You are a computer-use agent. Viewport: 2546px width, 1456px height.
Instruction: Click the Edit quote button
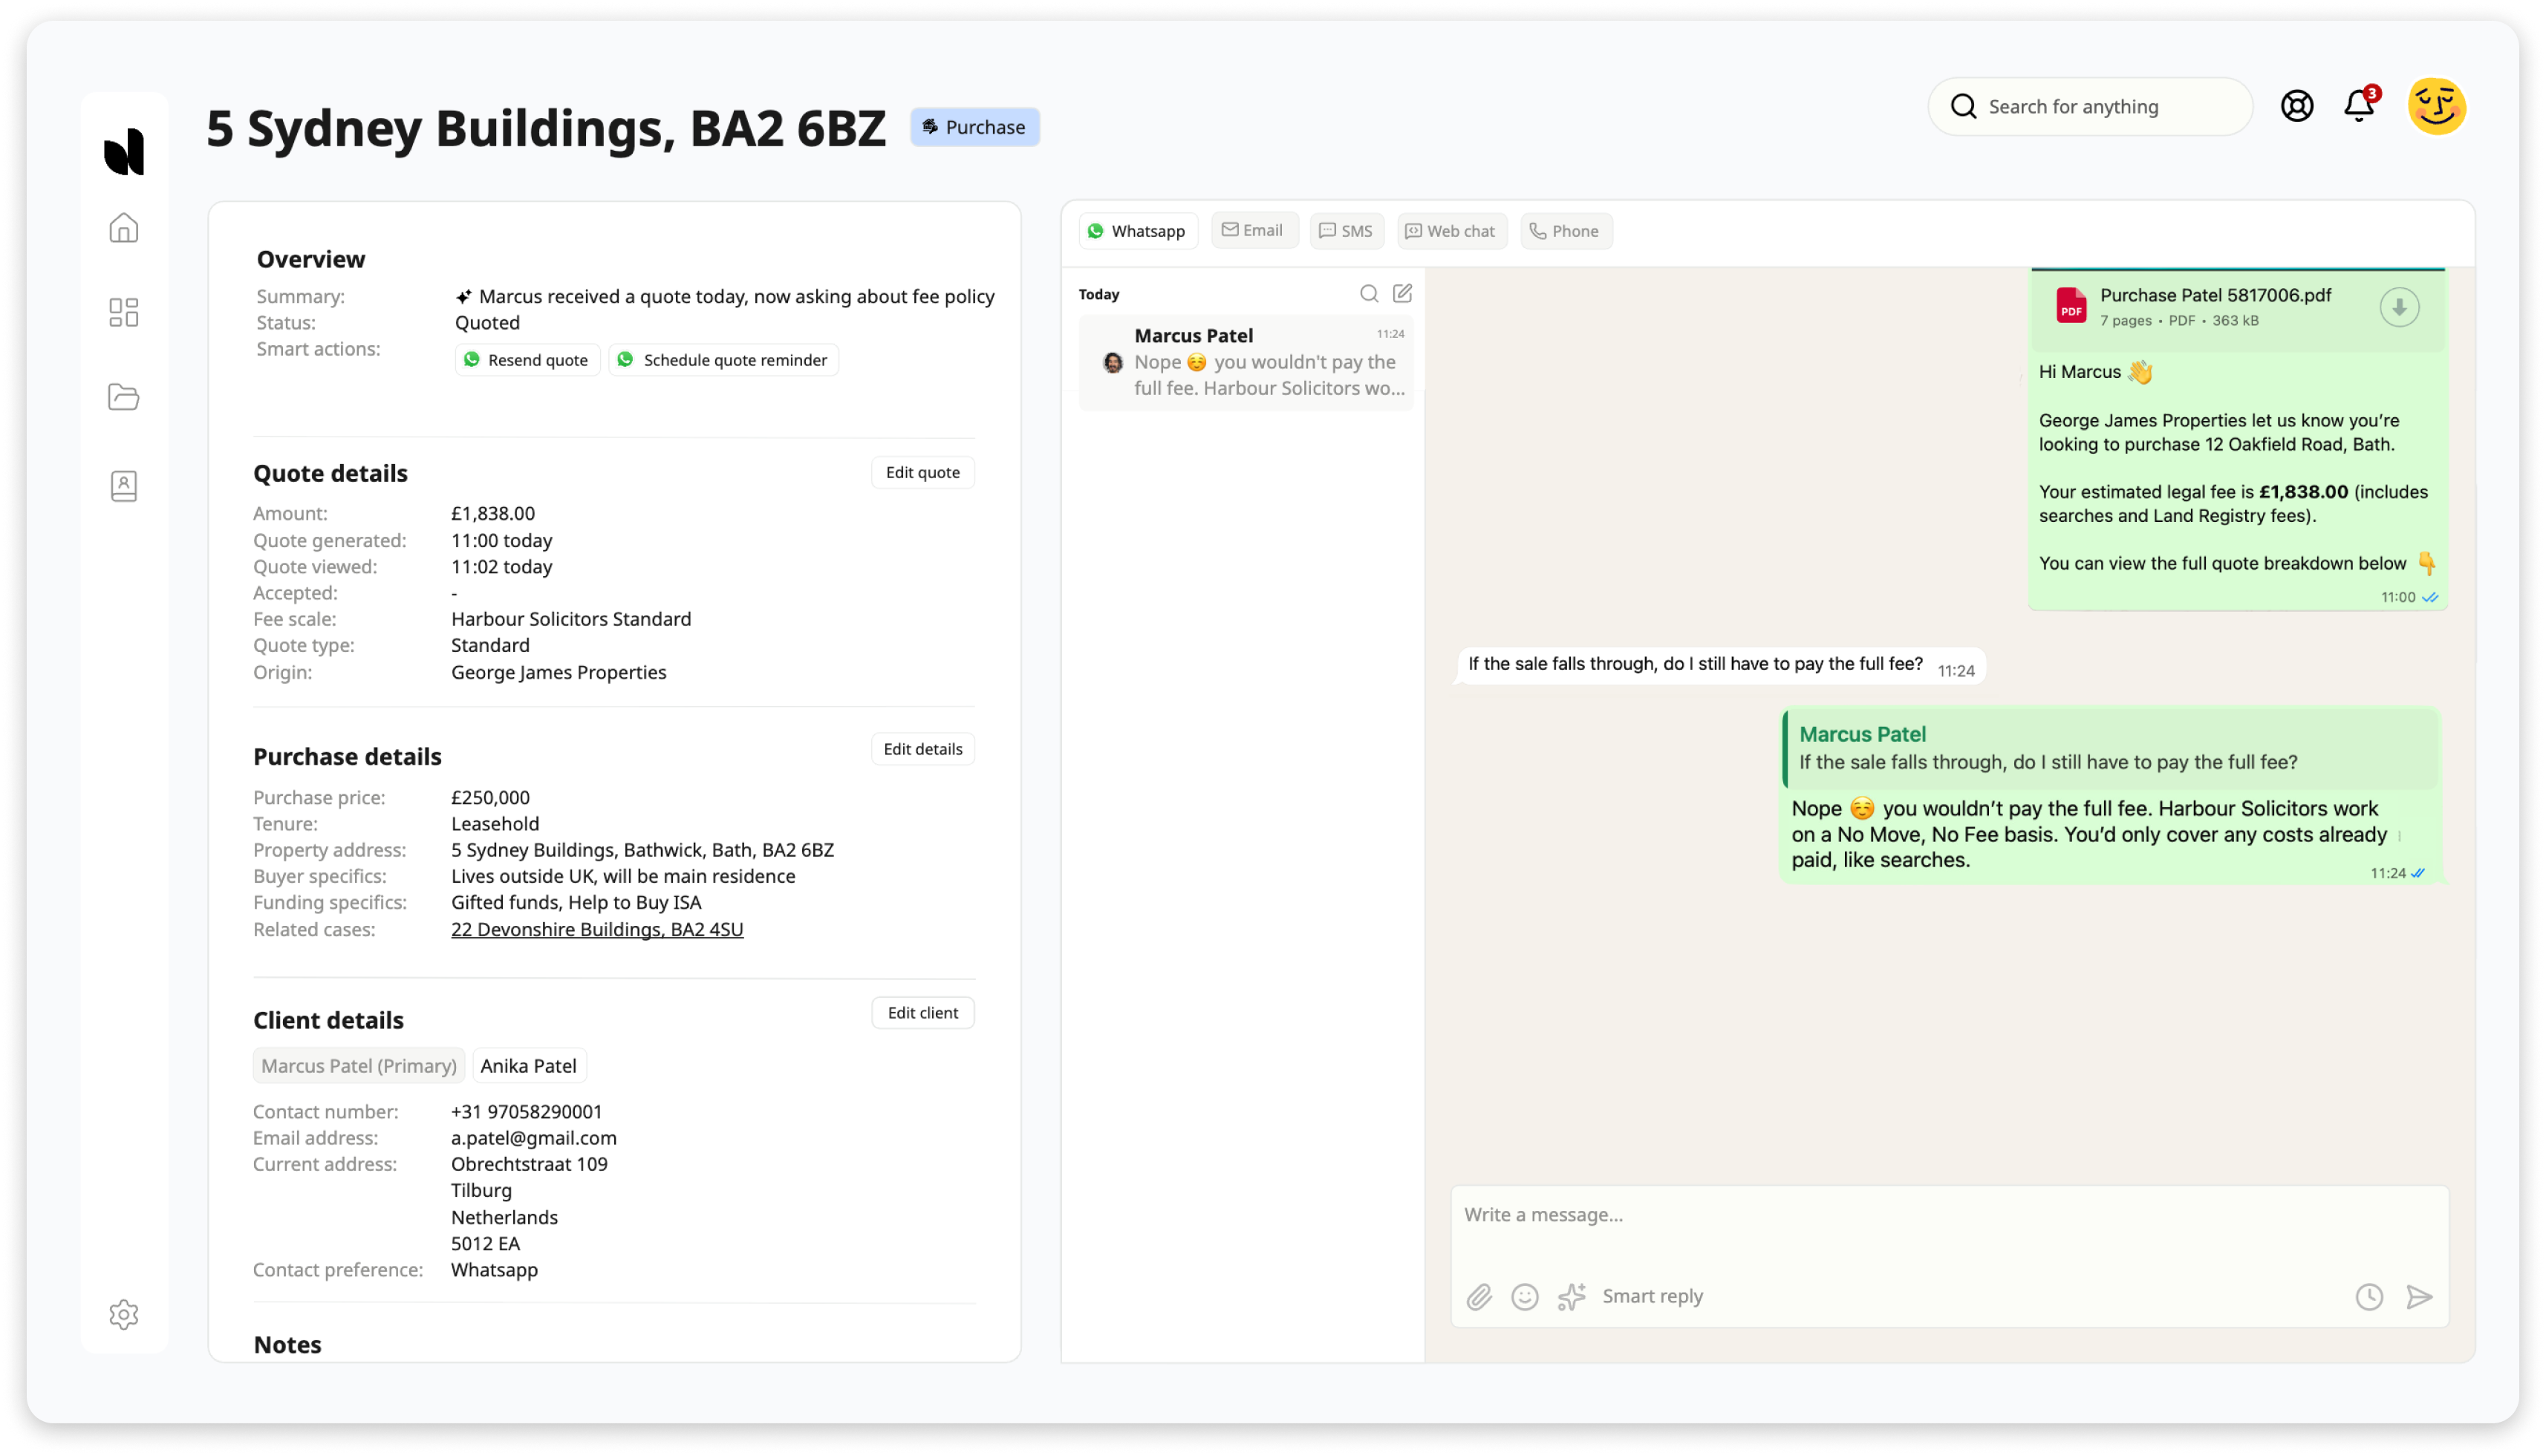click(922, 472)
